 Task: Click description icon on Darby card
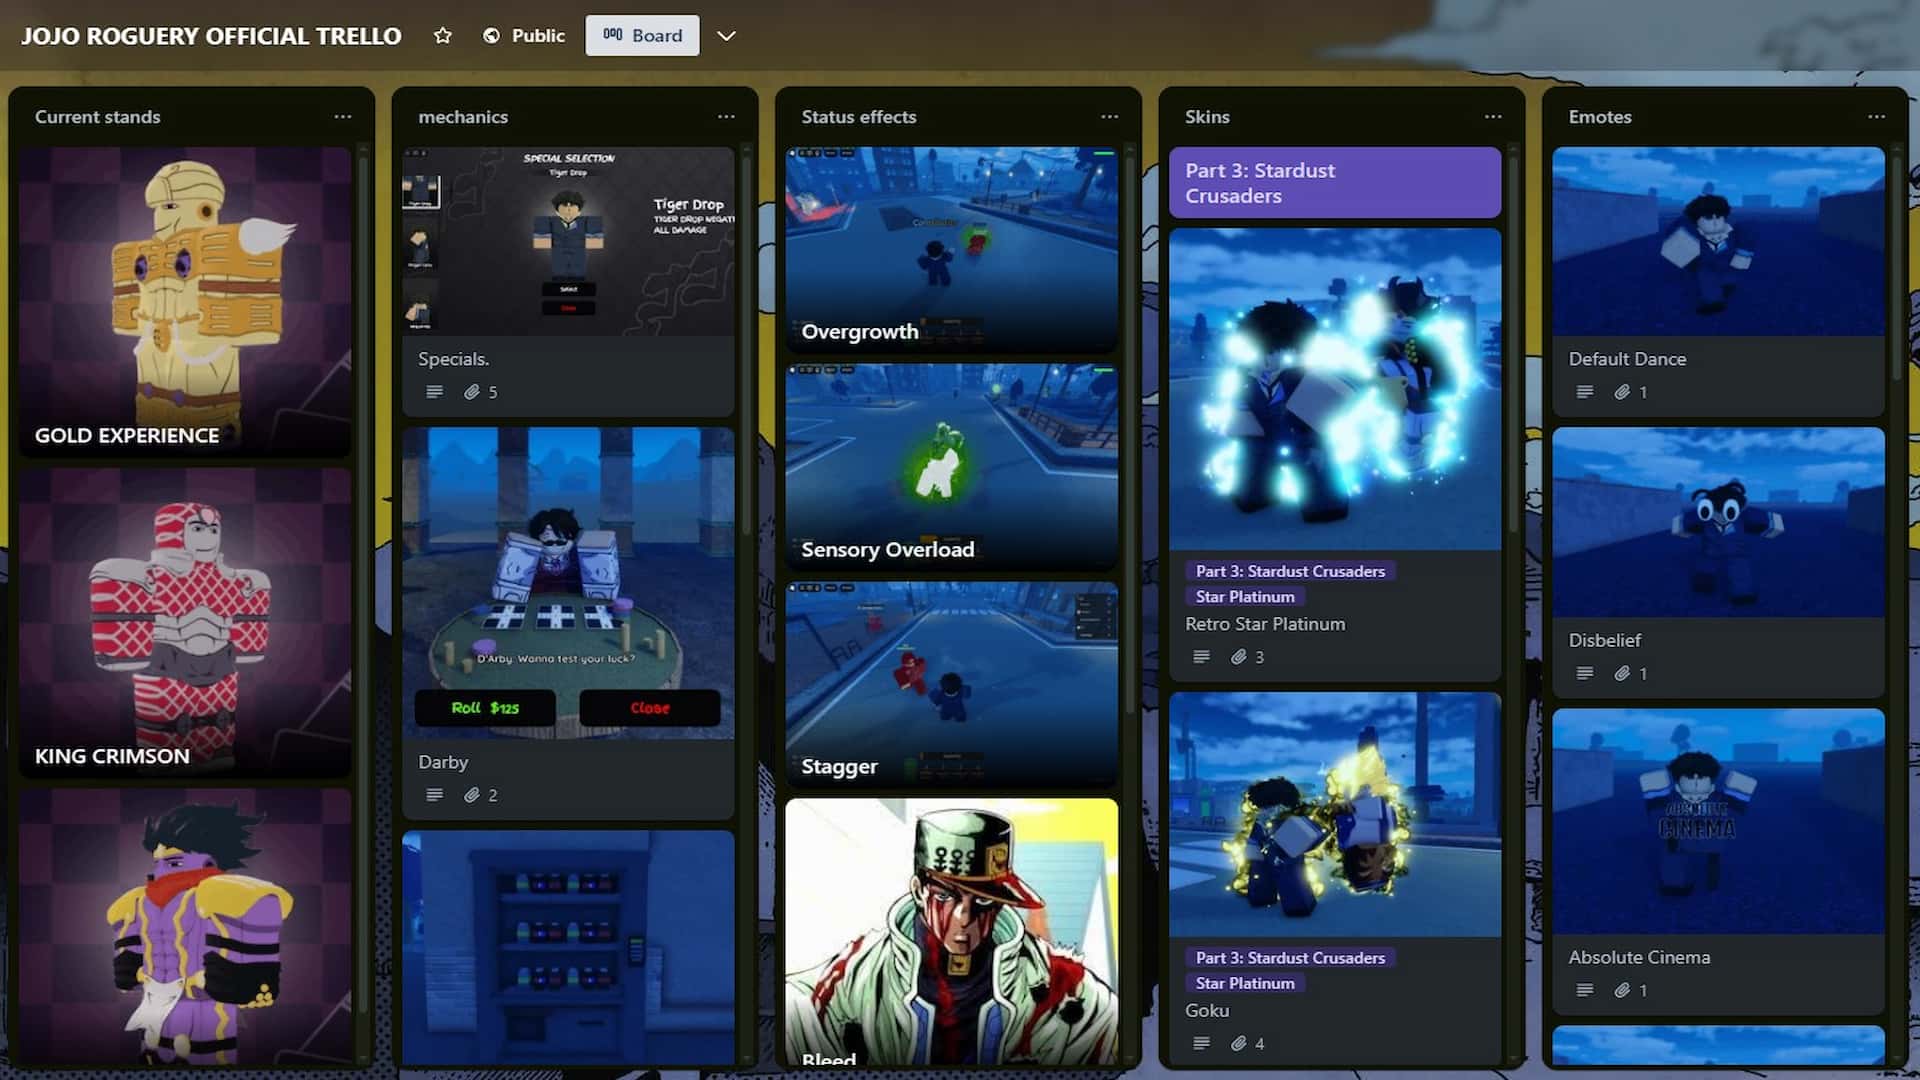[x=434, y=795]
